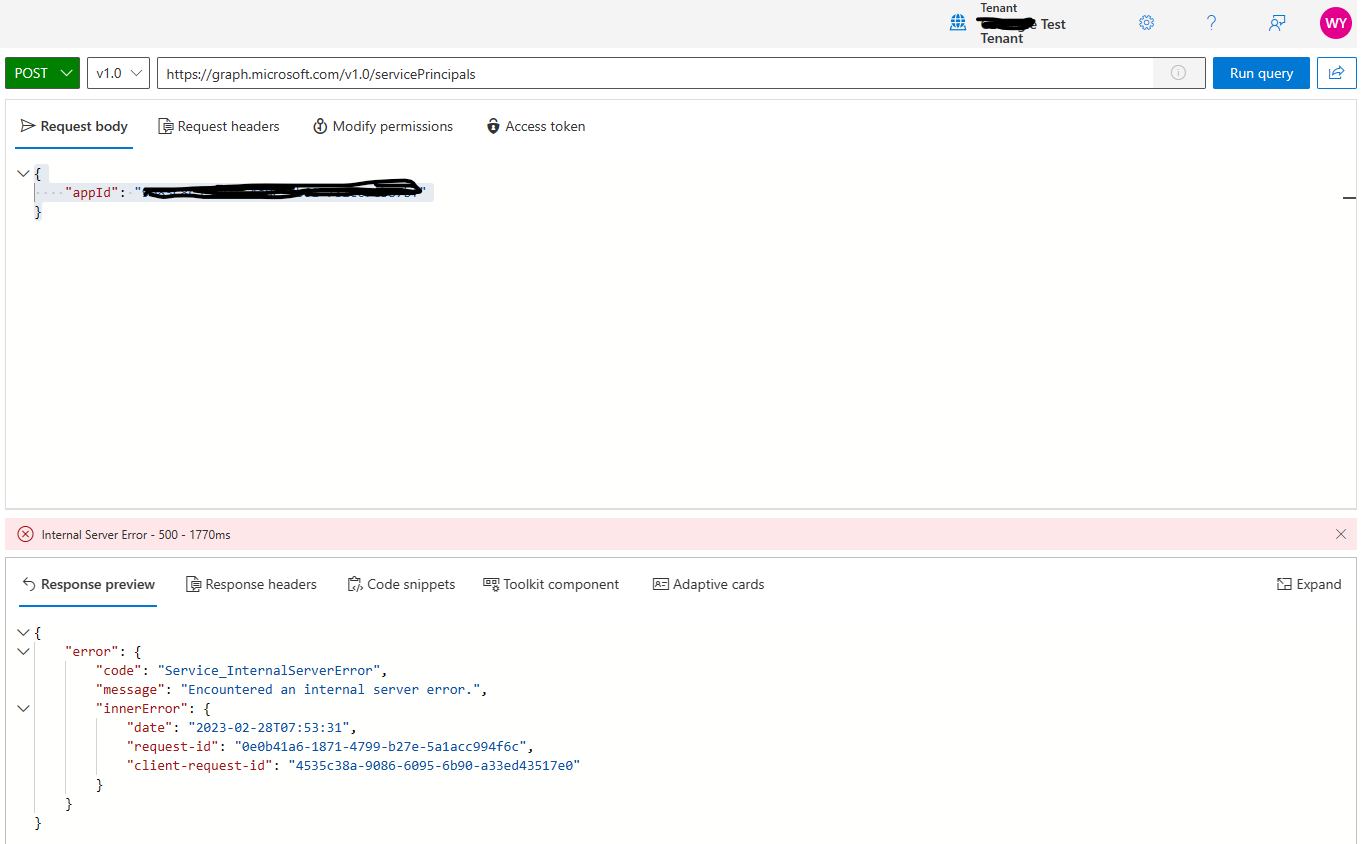1364x844 pixels.
Task: Click the Run query button
Action: 1260,72
